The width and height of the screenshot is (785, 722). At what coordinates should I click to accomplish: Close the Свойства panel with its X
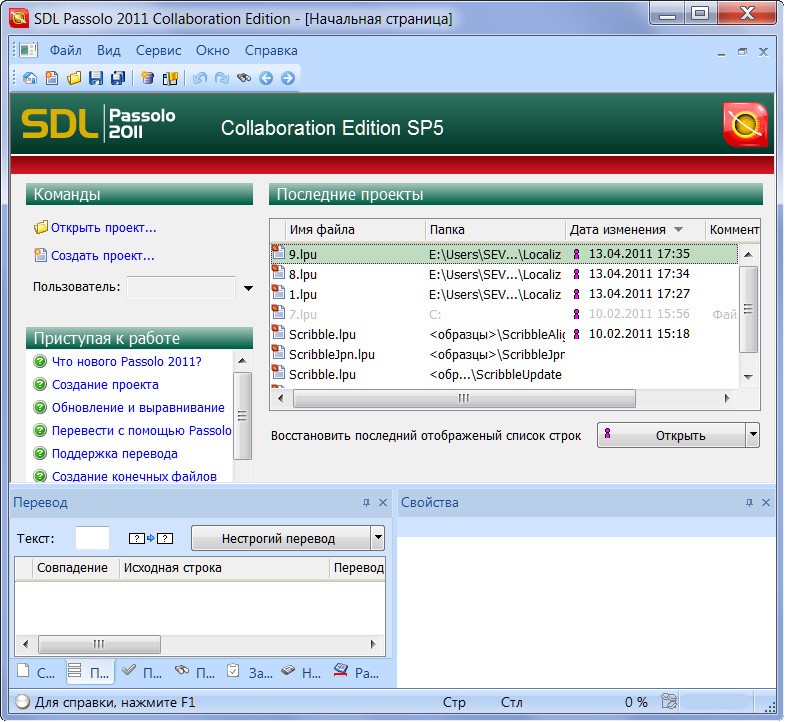[x=766, y=502]
